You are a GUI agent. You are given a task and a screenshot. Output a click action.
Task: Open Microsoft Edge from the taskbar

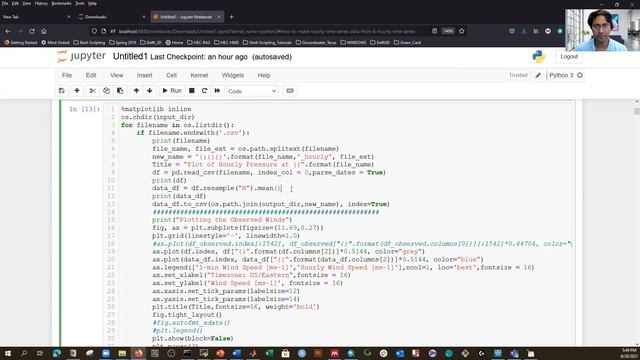click(57, 353)
